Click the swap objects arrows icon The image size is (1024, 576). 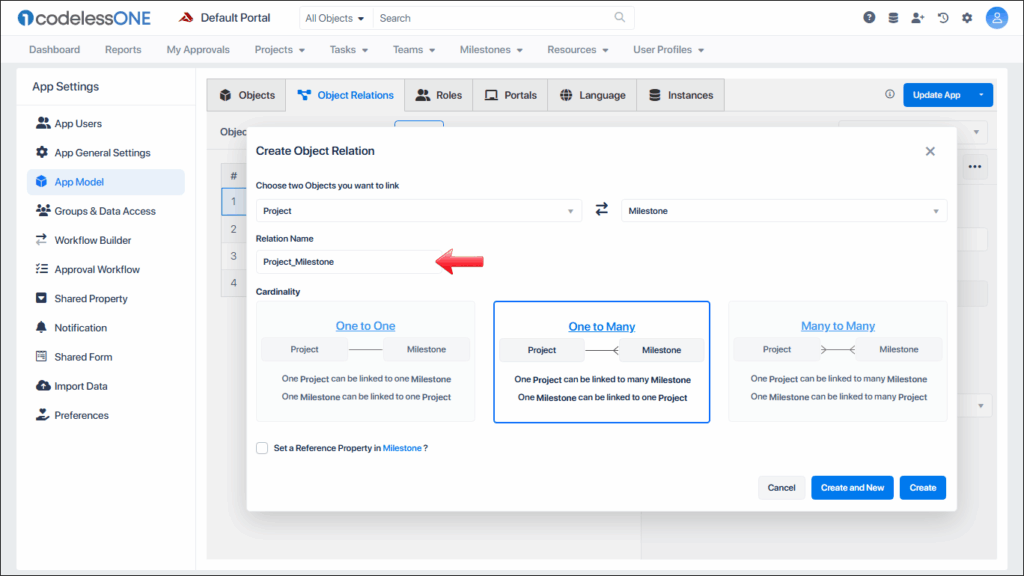pos(601,210)
